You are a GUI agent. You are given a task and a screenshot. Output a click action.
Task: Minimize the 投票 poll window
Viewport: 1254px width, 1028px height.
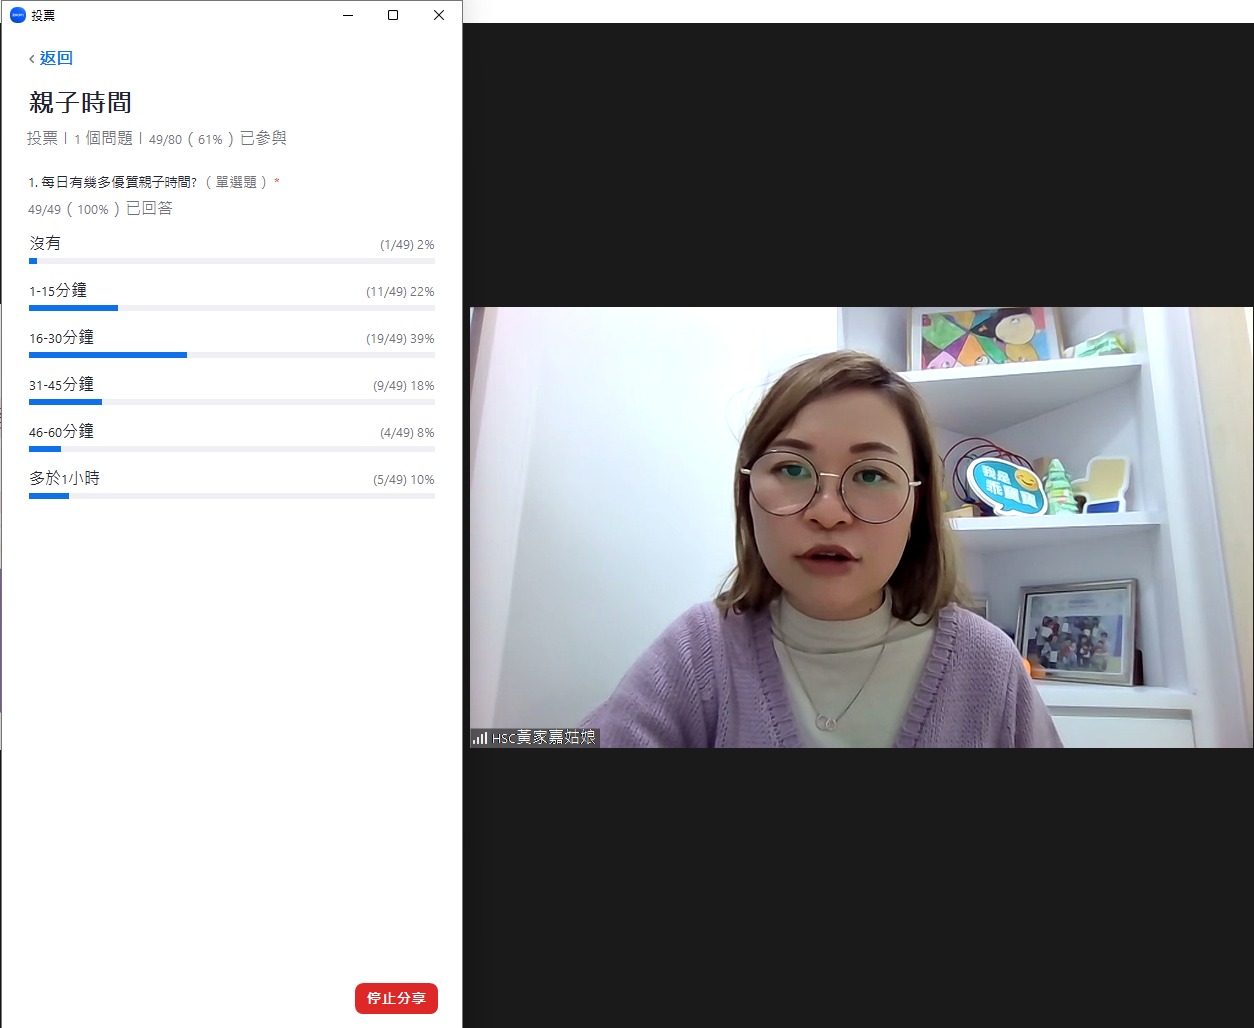(348, 15)
